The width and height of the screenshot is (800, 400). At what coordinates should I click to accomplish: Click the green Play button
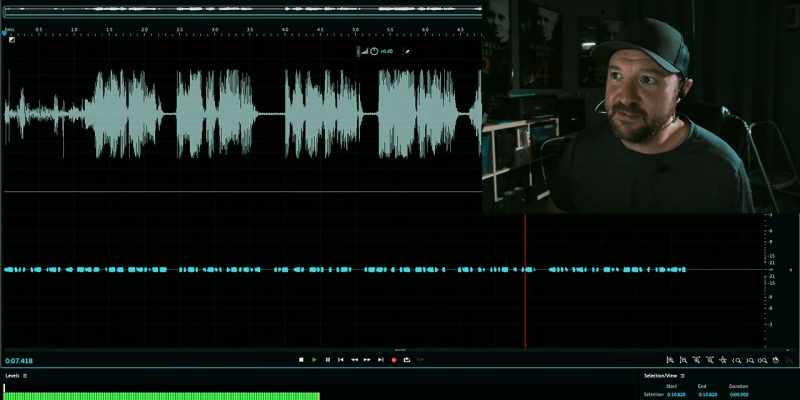coord(314,360)
